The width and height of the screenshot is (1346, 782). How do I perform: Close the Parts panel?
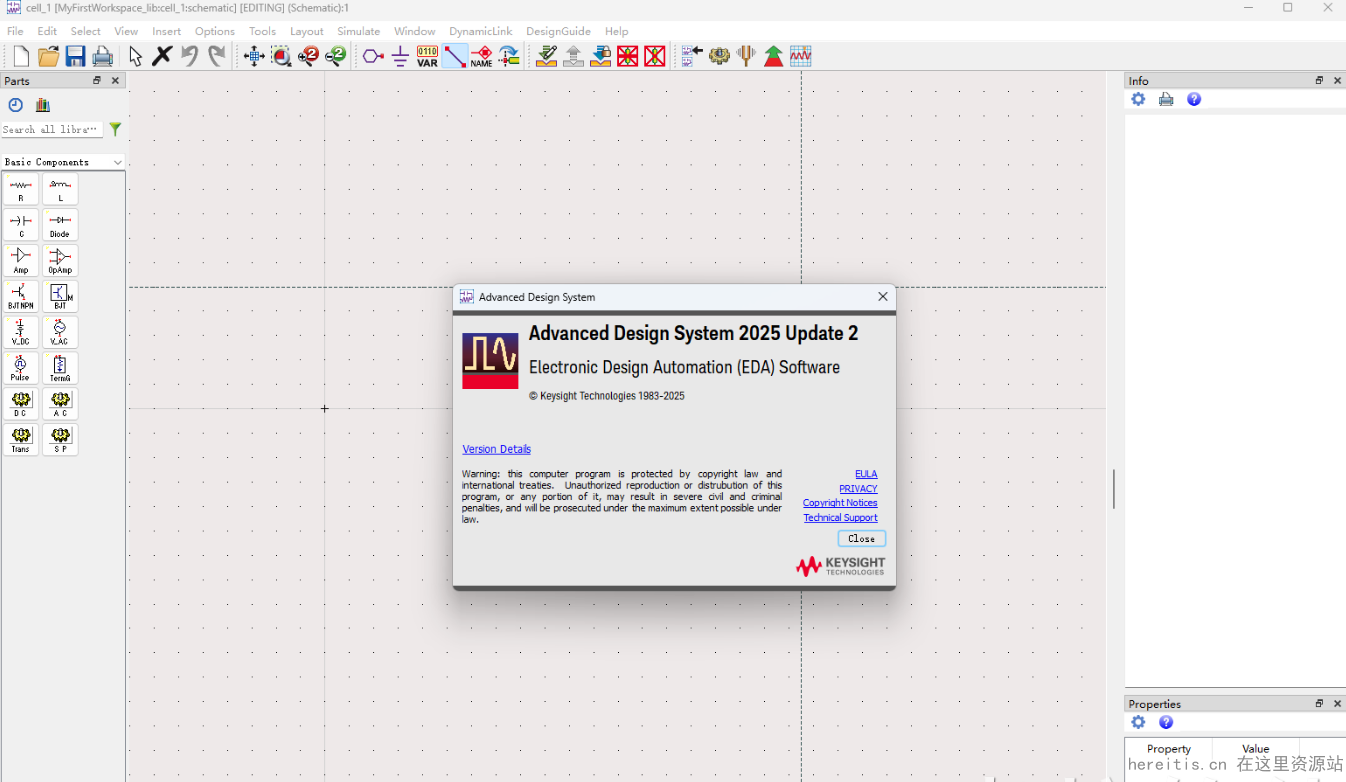115,81
